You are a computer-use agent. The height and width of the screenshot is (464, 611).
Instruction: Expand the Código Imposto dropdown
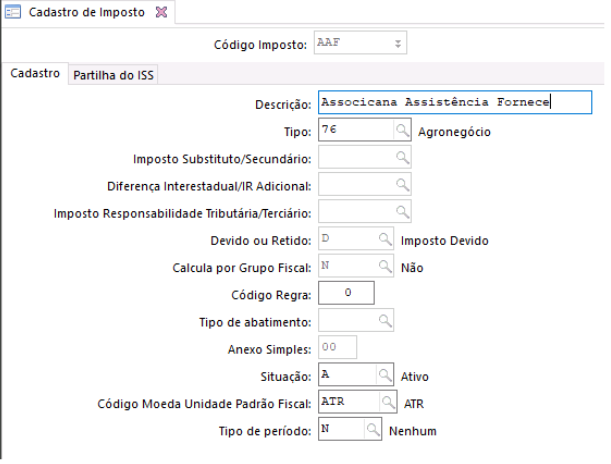click(x=398, y=44)
